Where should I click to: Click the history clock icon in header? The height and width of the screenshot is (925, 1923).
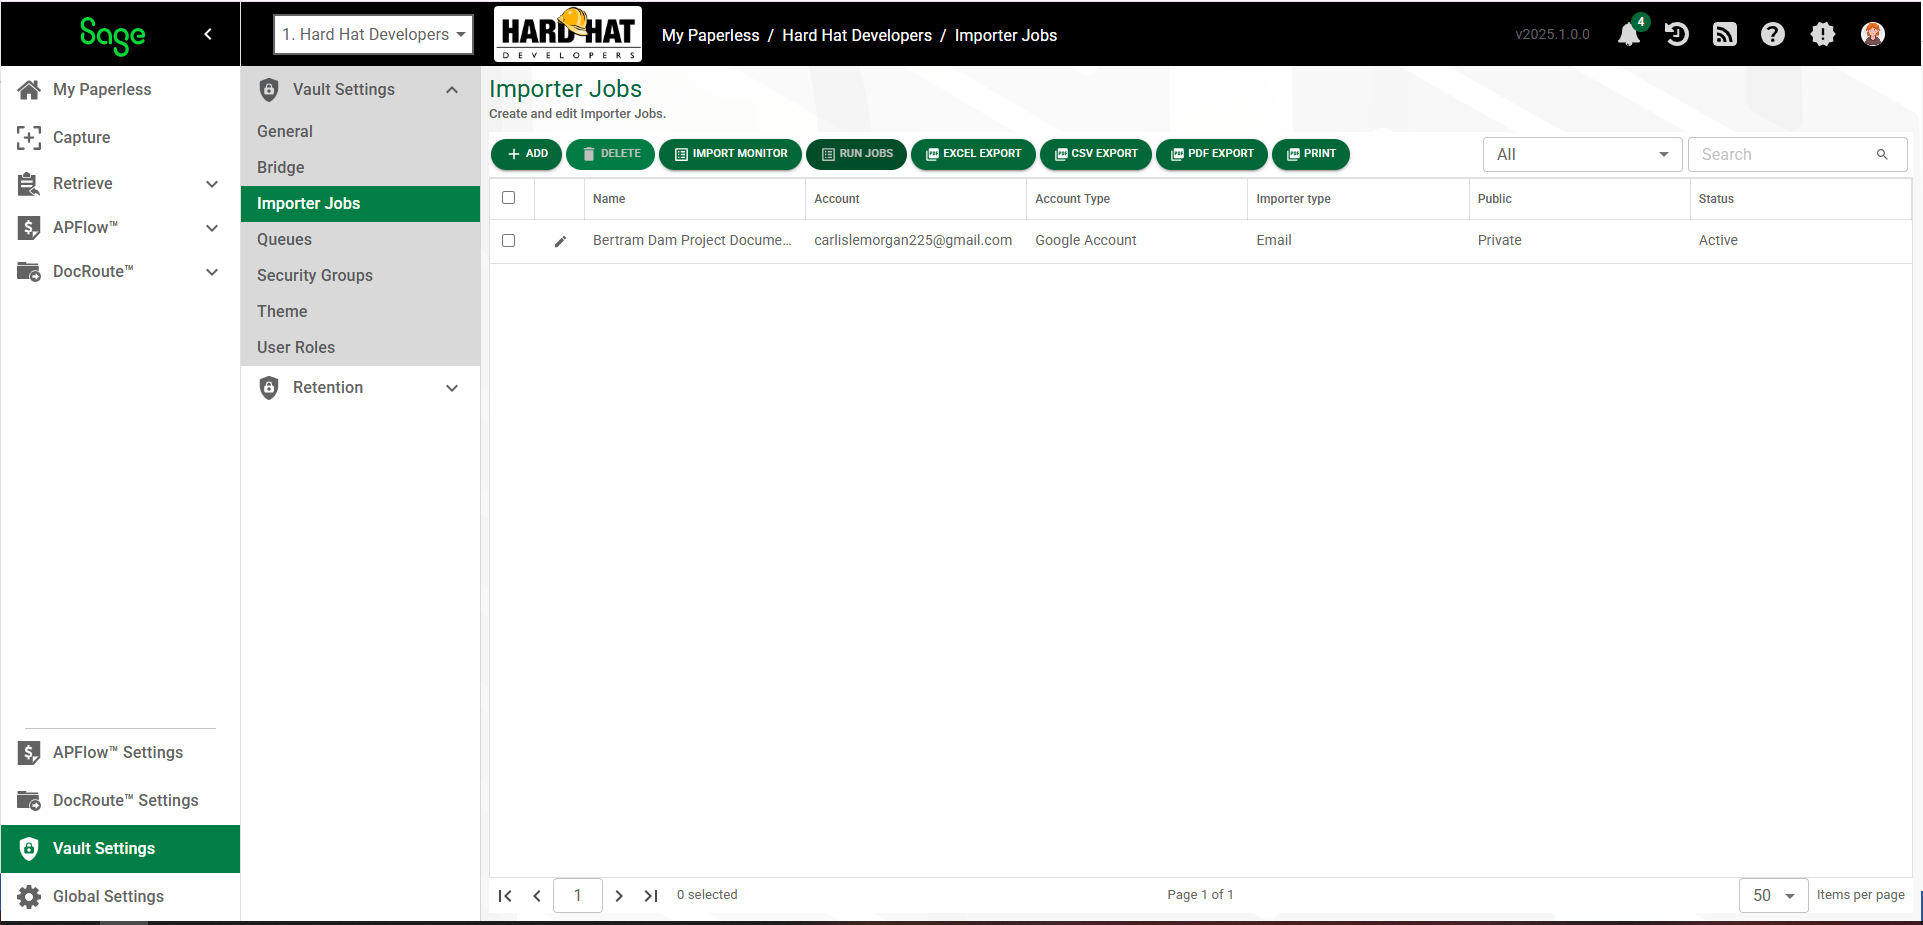(x=1677, y=35)
